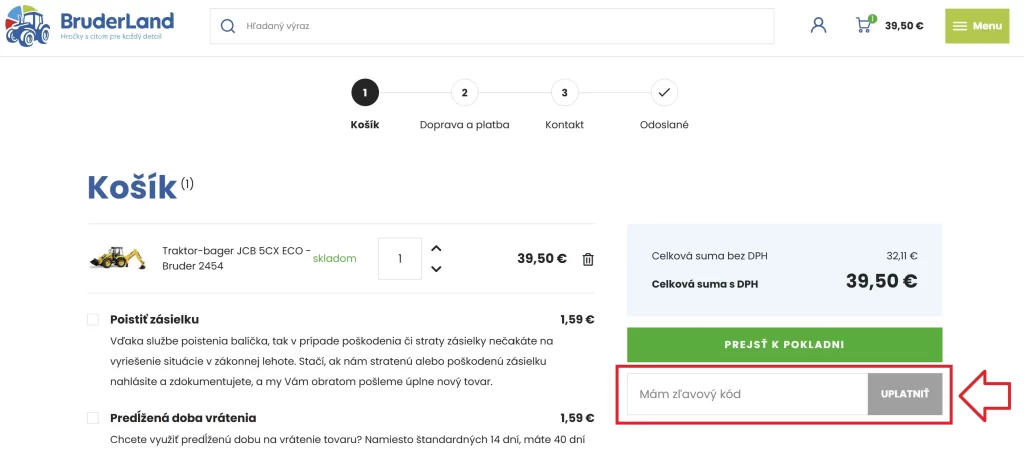Click the hamburger icon in Menu button

click(x=959, y=26)
